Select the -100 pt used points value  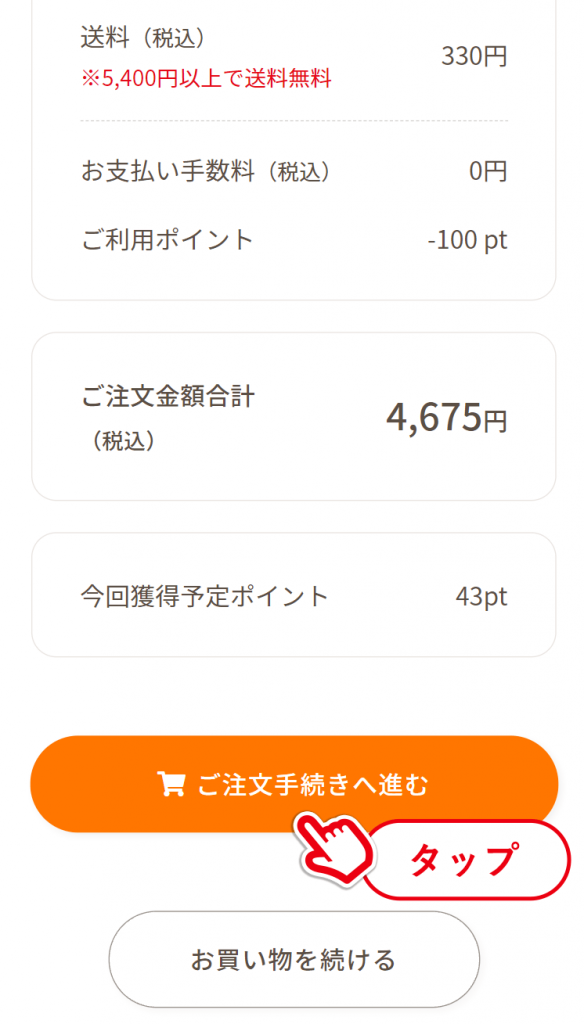tap(467, 240)
